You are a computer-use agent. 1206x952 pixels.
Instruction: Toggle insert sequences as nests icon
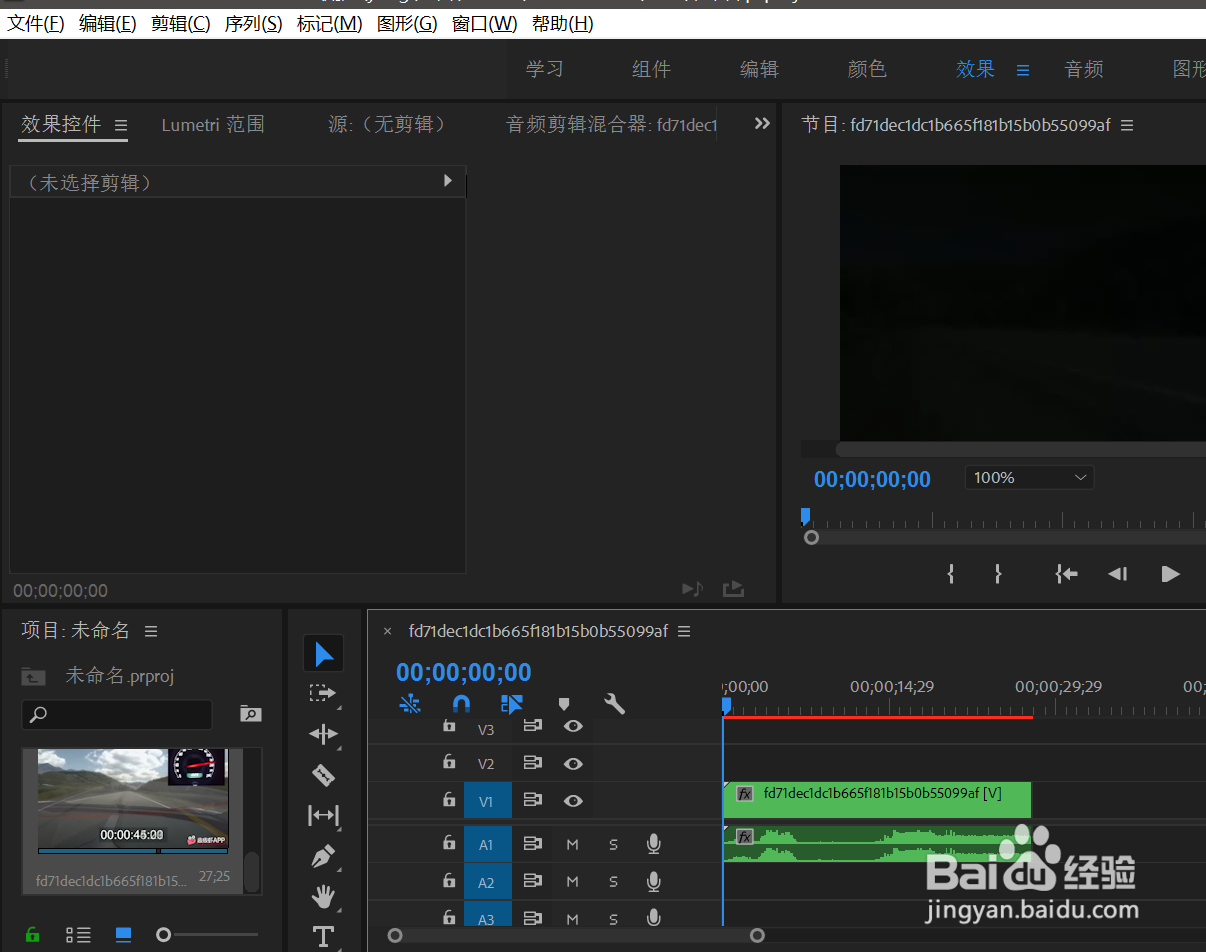[410, 704]
